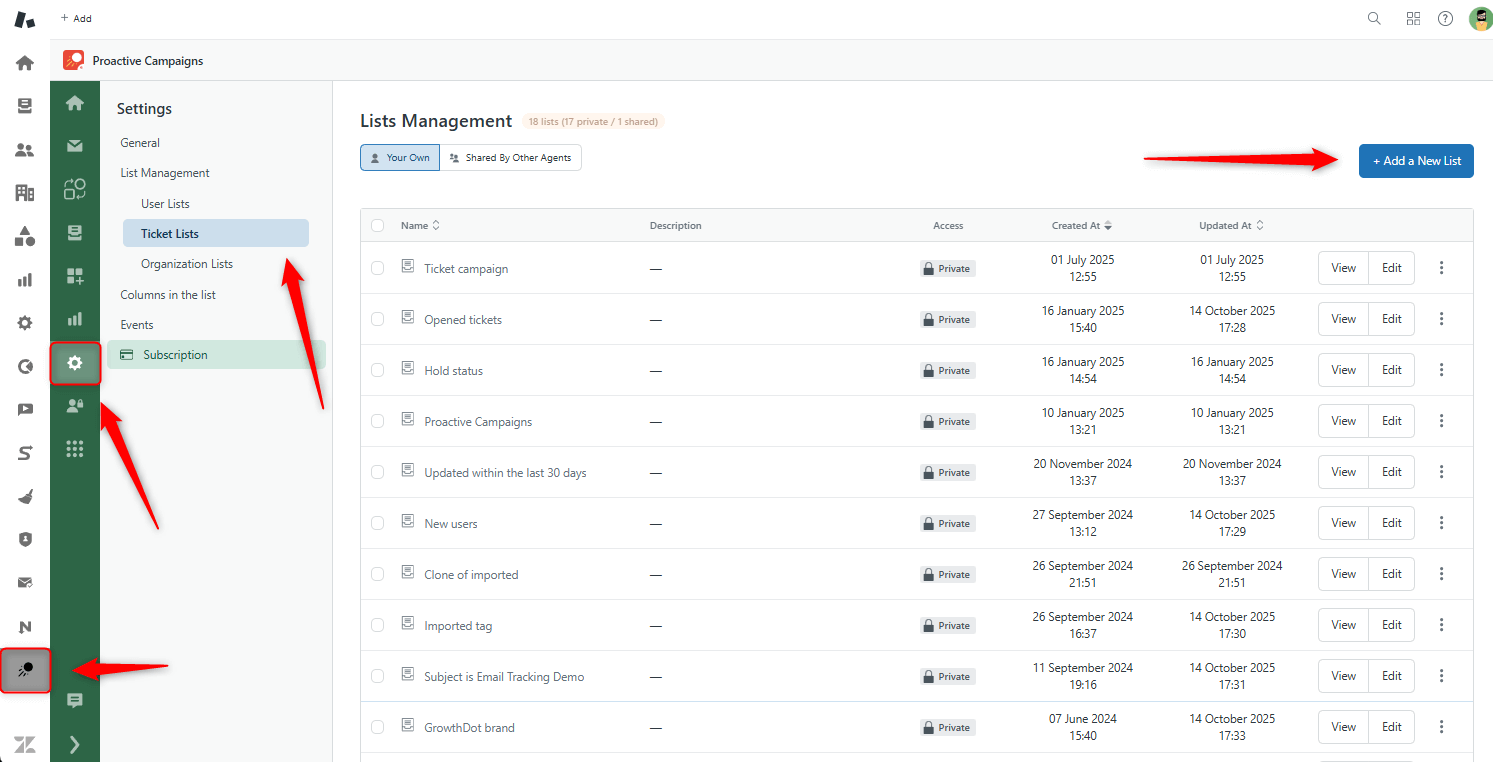The image size is (1493, 762).
Task: Open the mail envelope icon in green sidebar
Action: (x=75, y=146)
